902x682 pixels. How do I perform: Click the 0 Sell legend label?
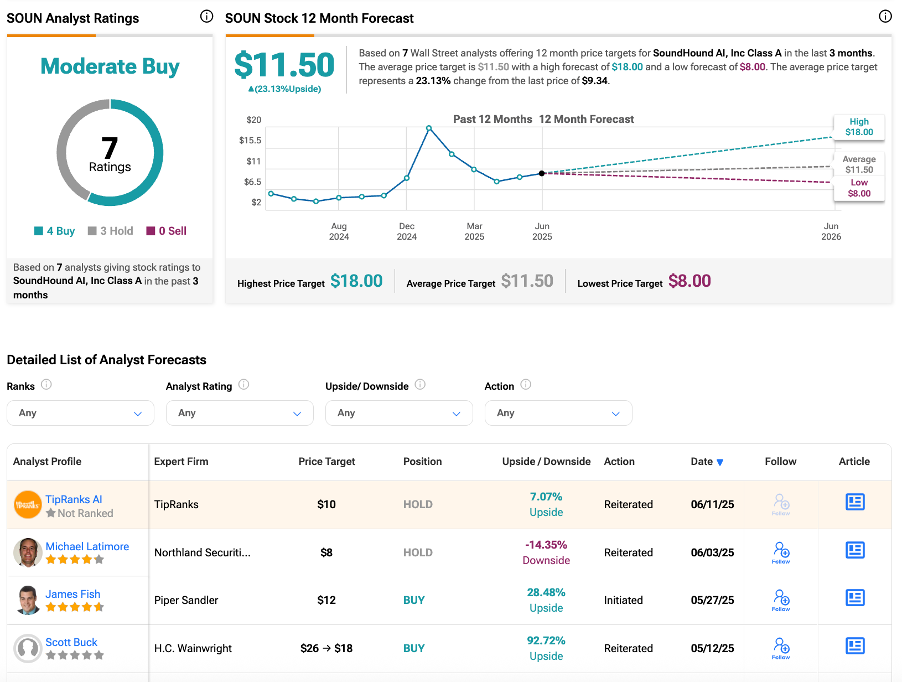click(173, 231)
